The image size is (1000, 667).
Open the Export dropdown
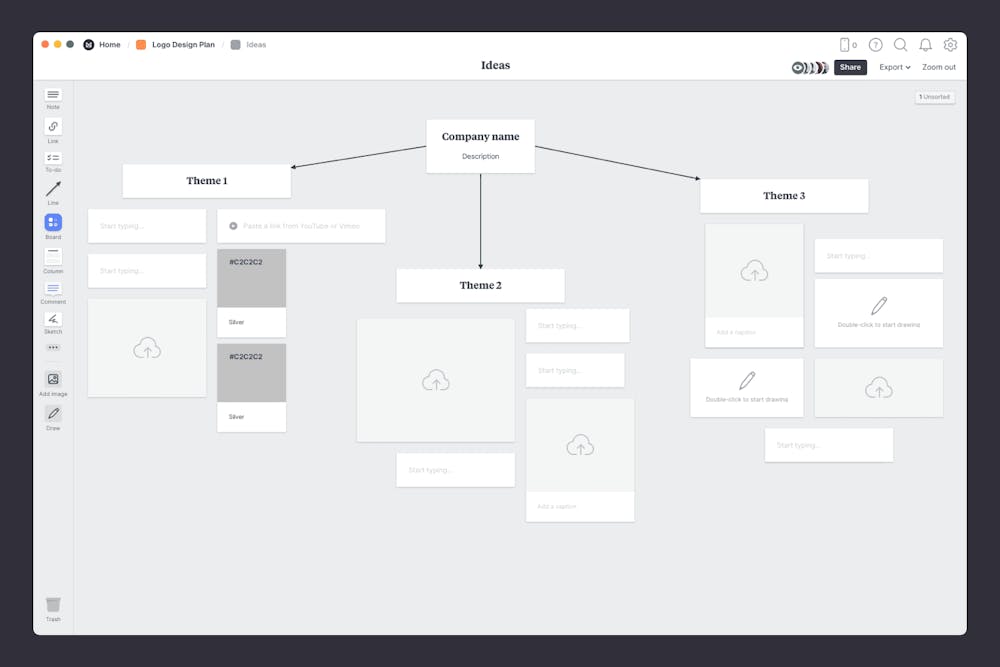coord(894,67)
